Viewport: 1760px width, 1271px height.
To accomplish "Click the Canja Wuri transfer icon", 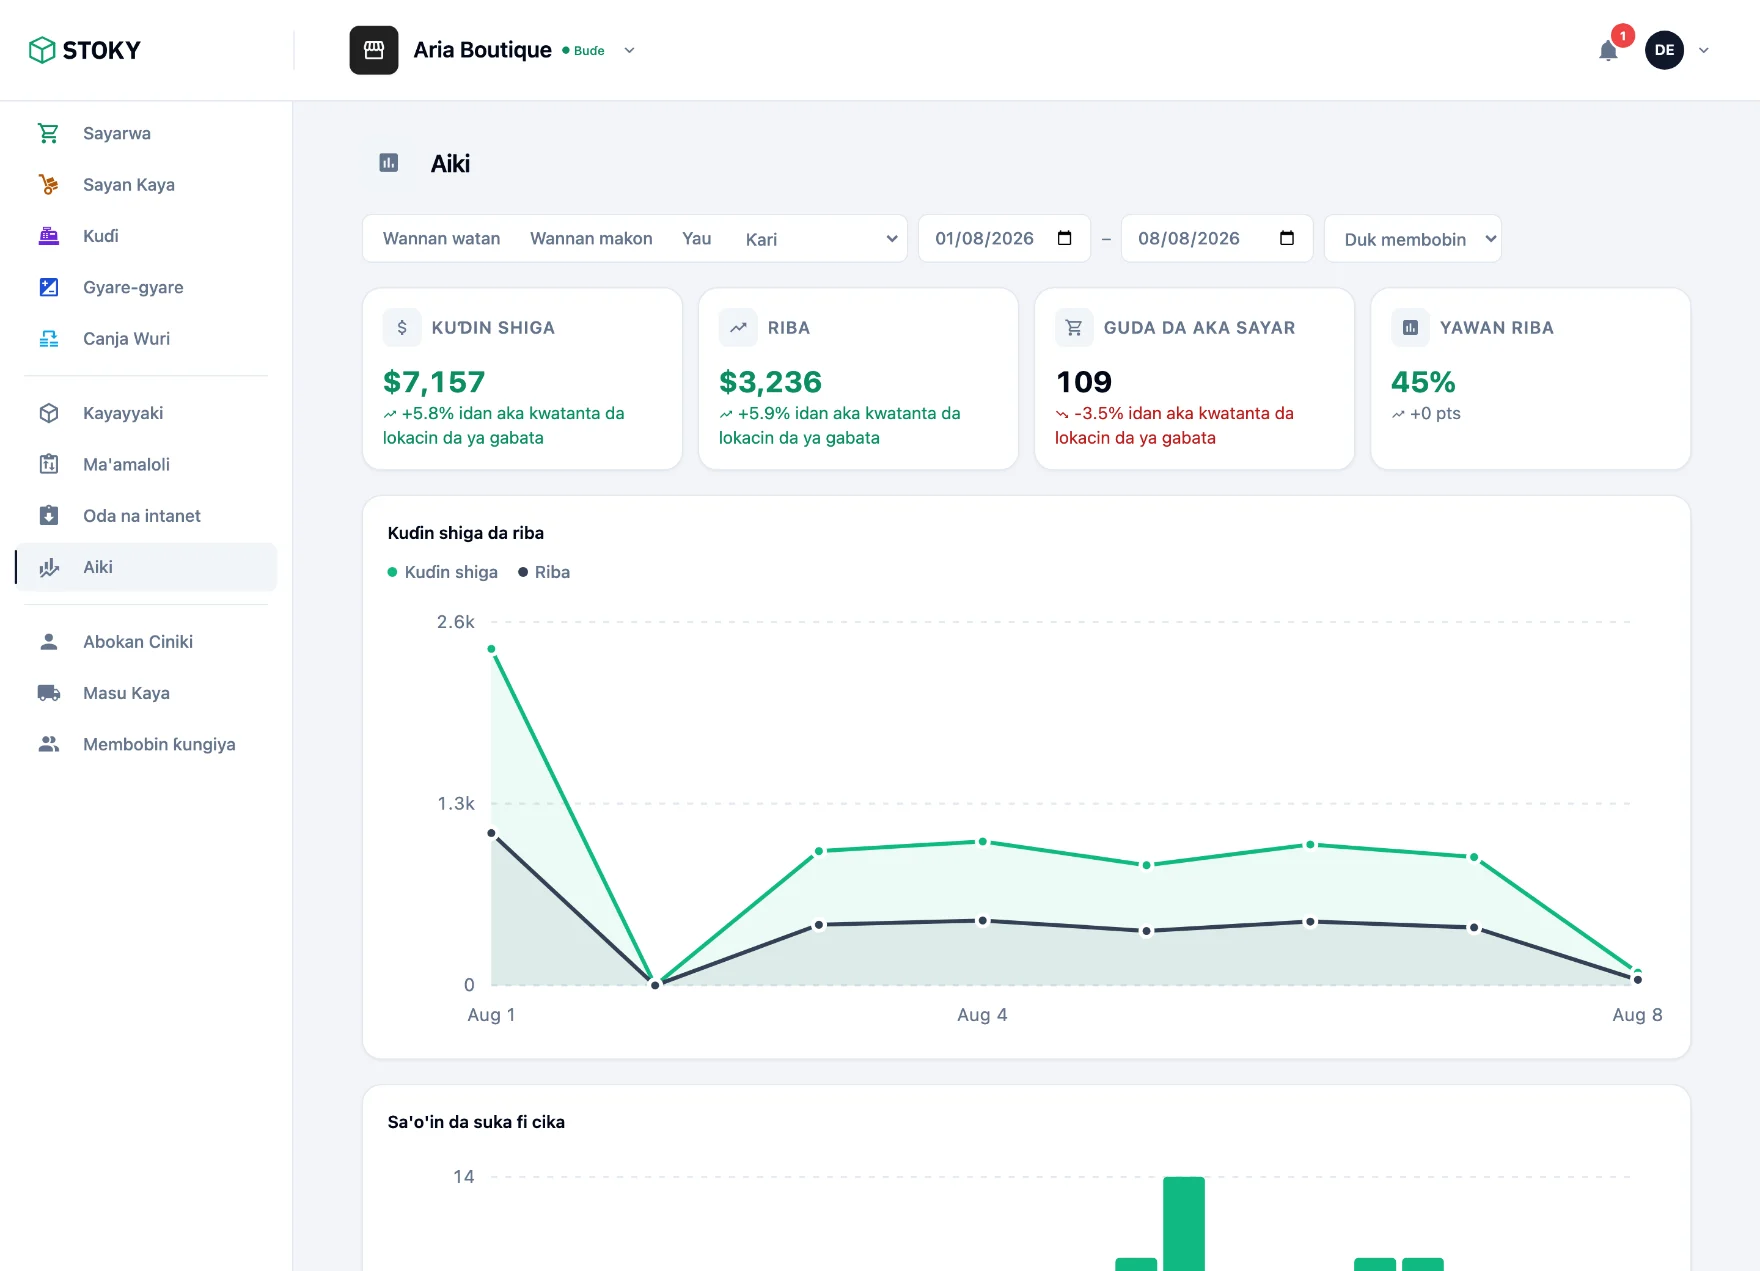I will 48,338.
